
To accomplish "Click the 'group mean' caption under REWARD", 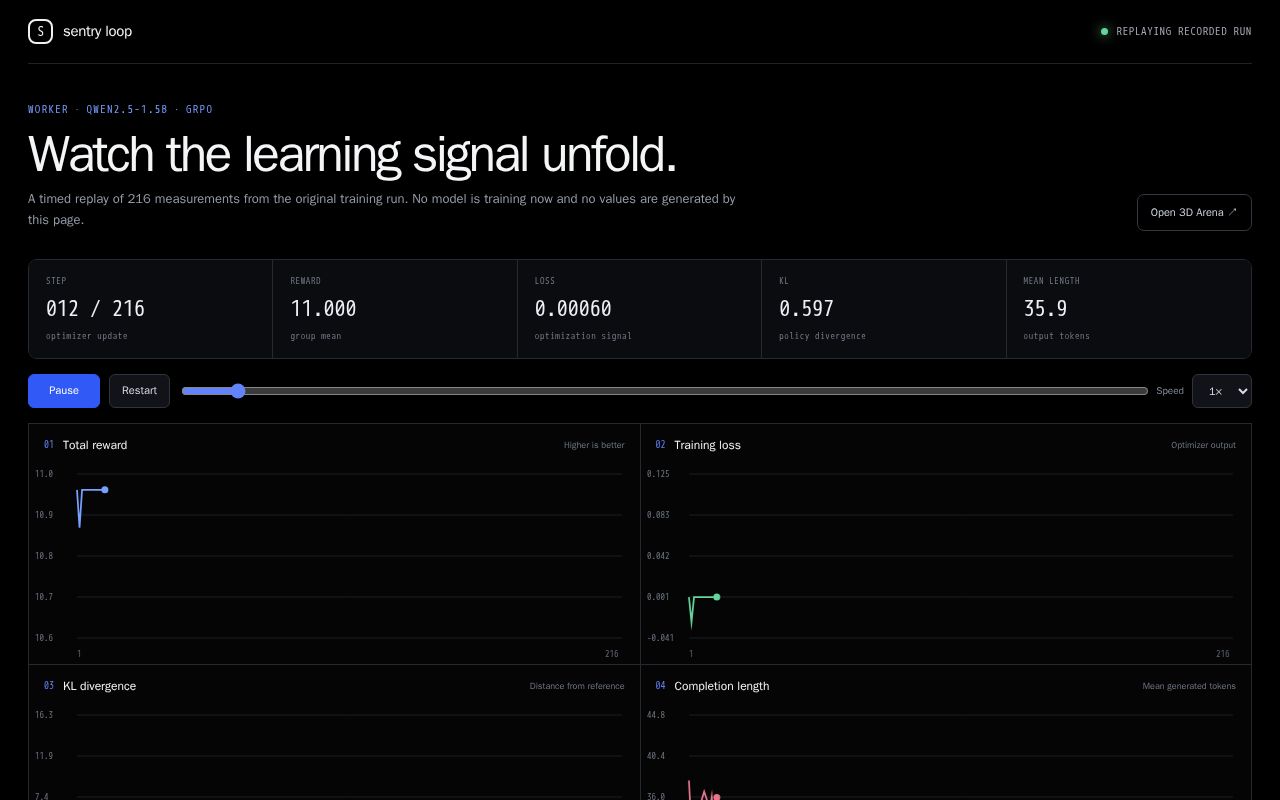I will coord(316,336).
